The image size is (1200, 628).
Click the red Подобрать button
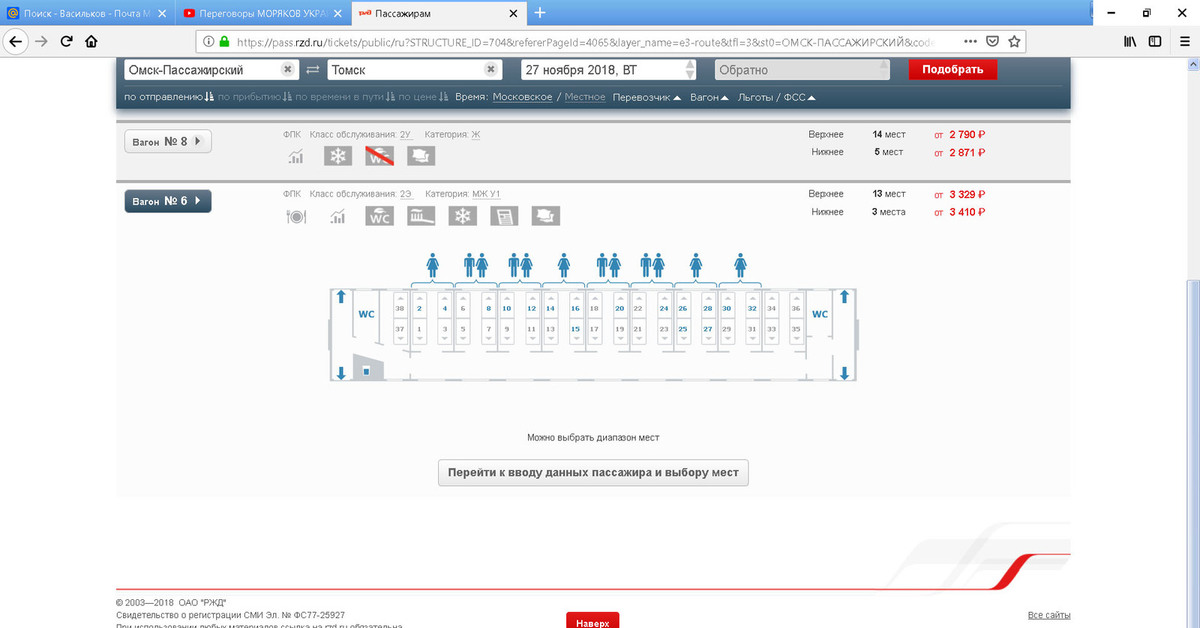(953, 69)
